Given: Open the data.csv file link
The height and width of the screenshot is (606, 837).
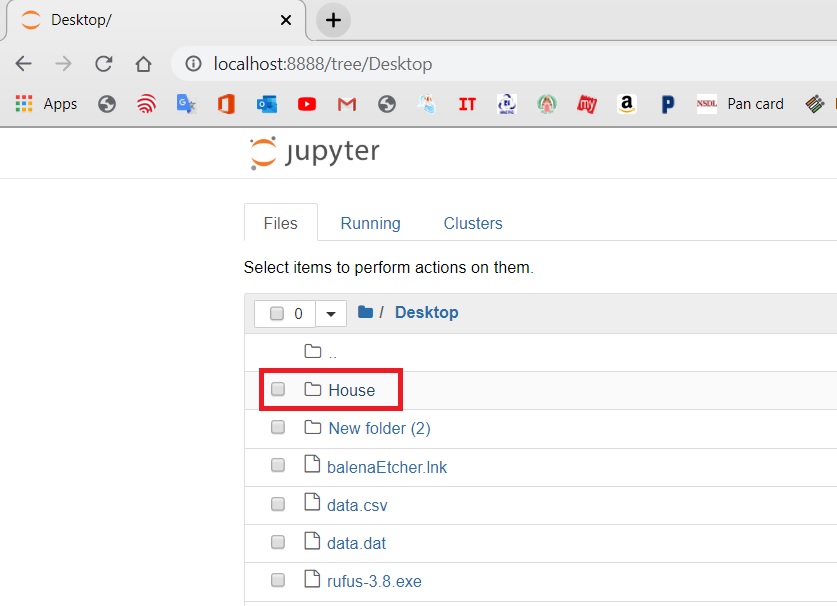Looking at the screenshot, I should pos(357,505).
